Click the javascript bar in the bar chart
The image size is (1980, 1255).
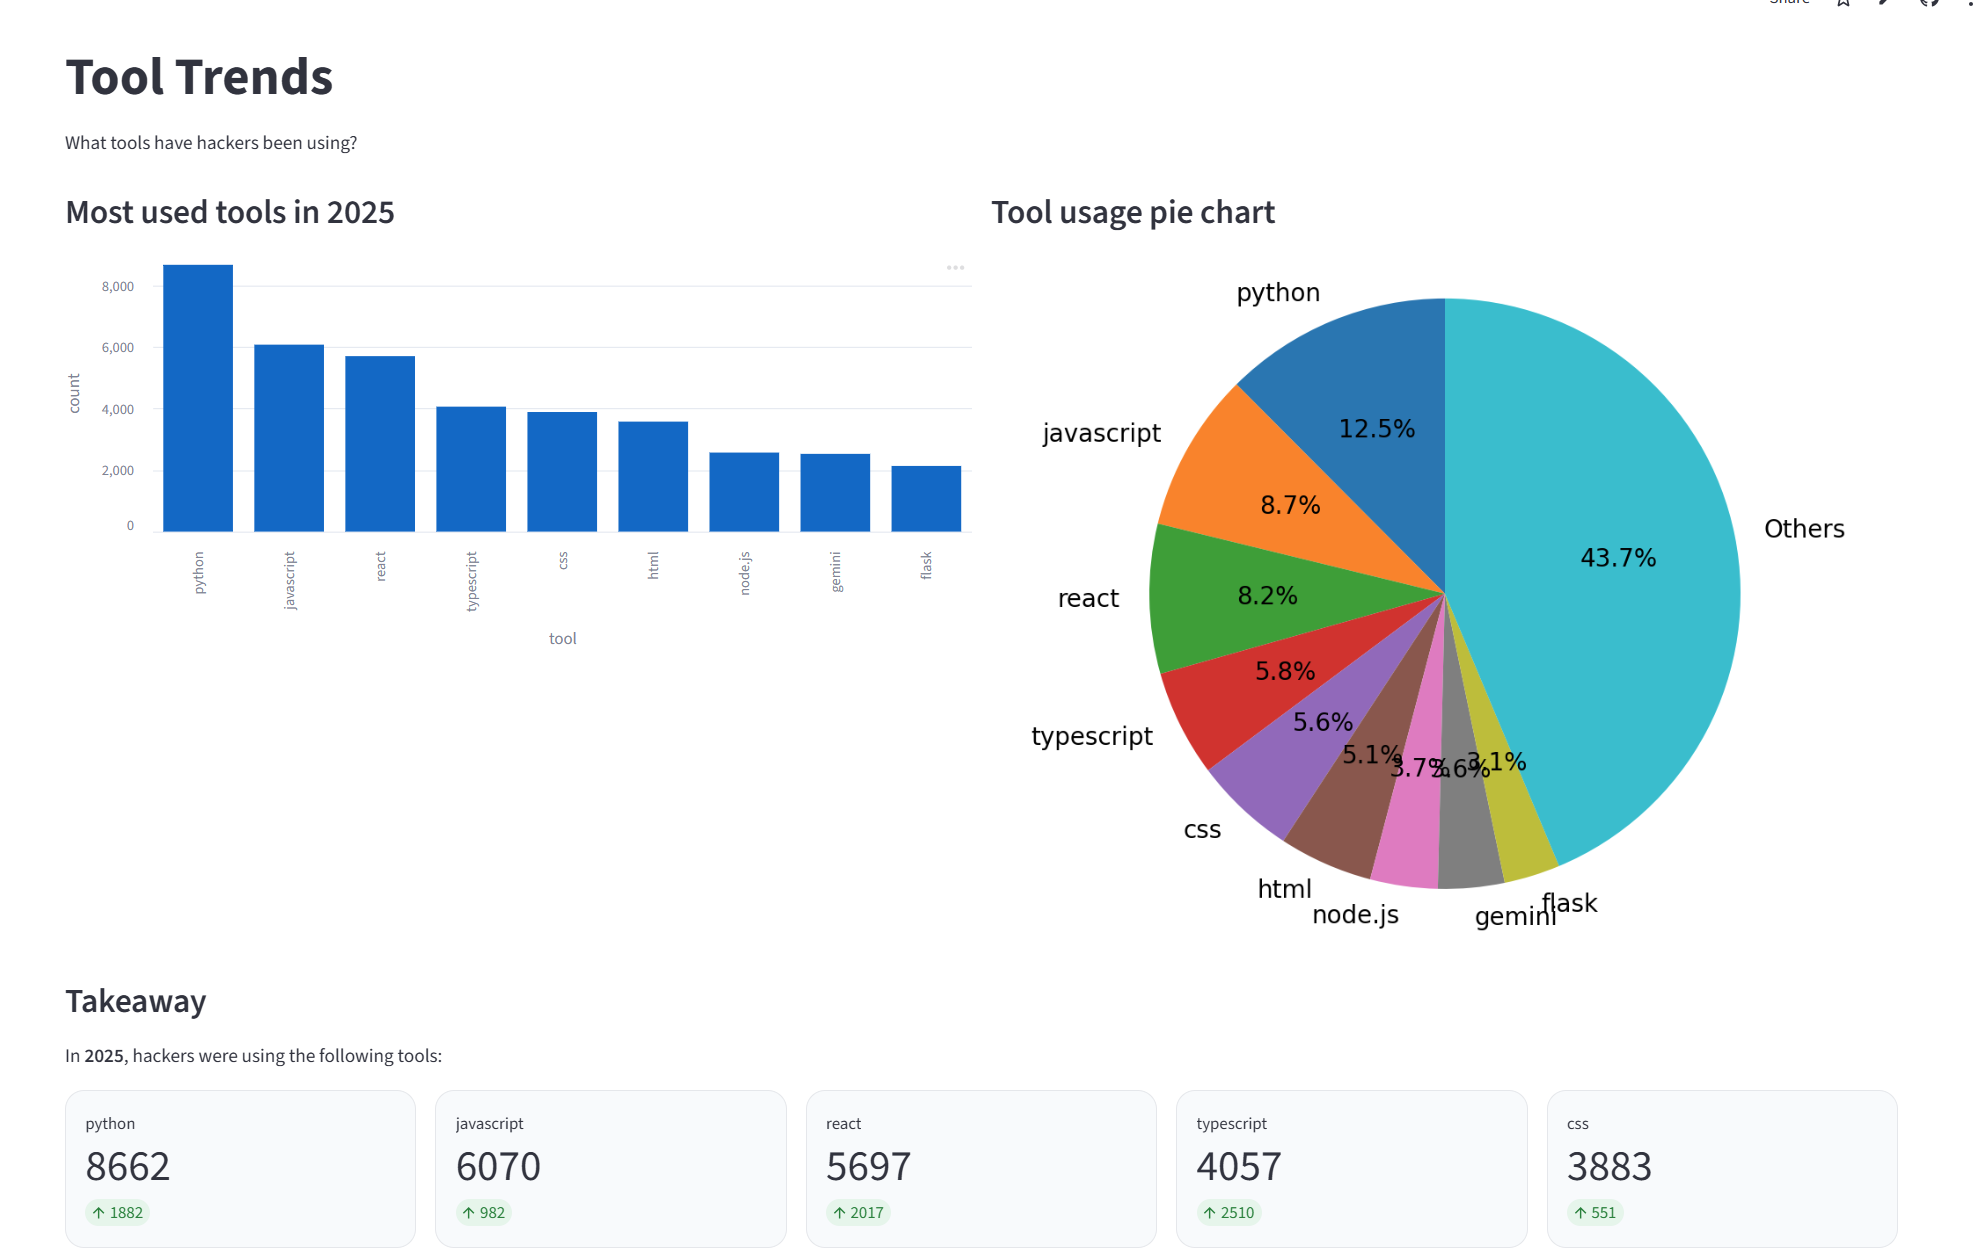[x=289, y=440]
